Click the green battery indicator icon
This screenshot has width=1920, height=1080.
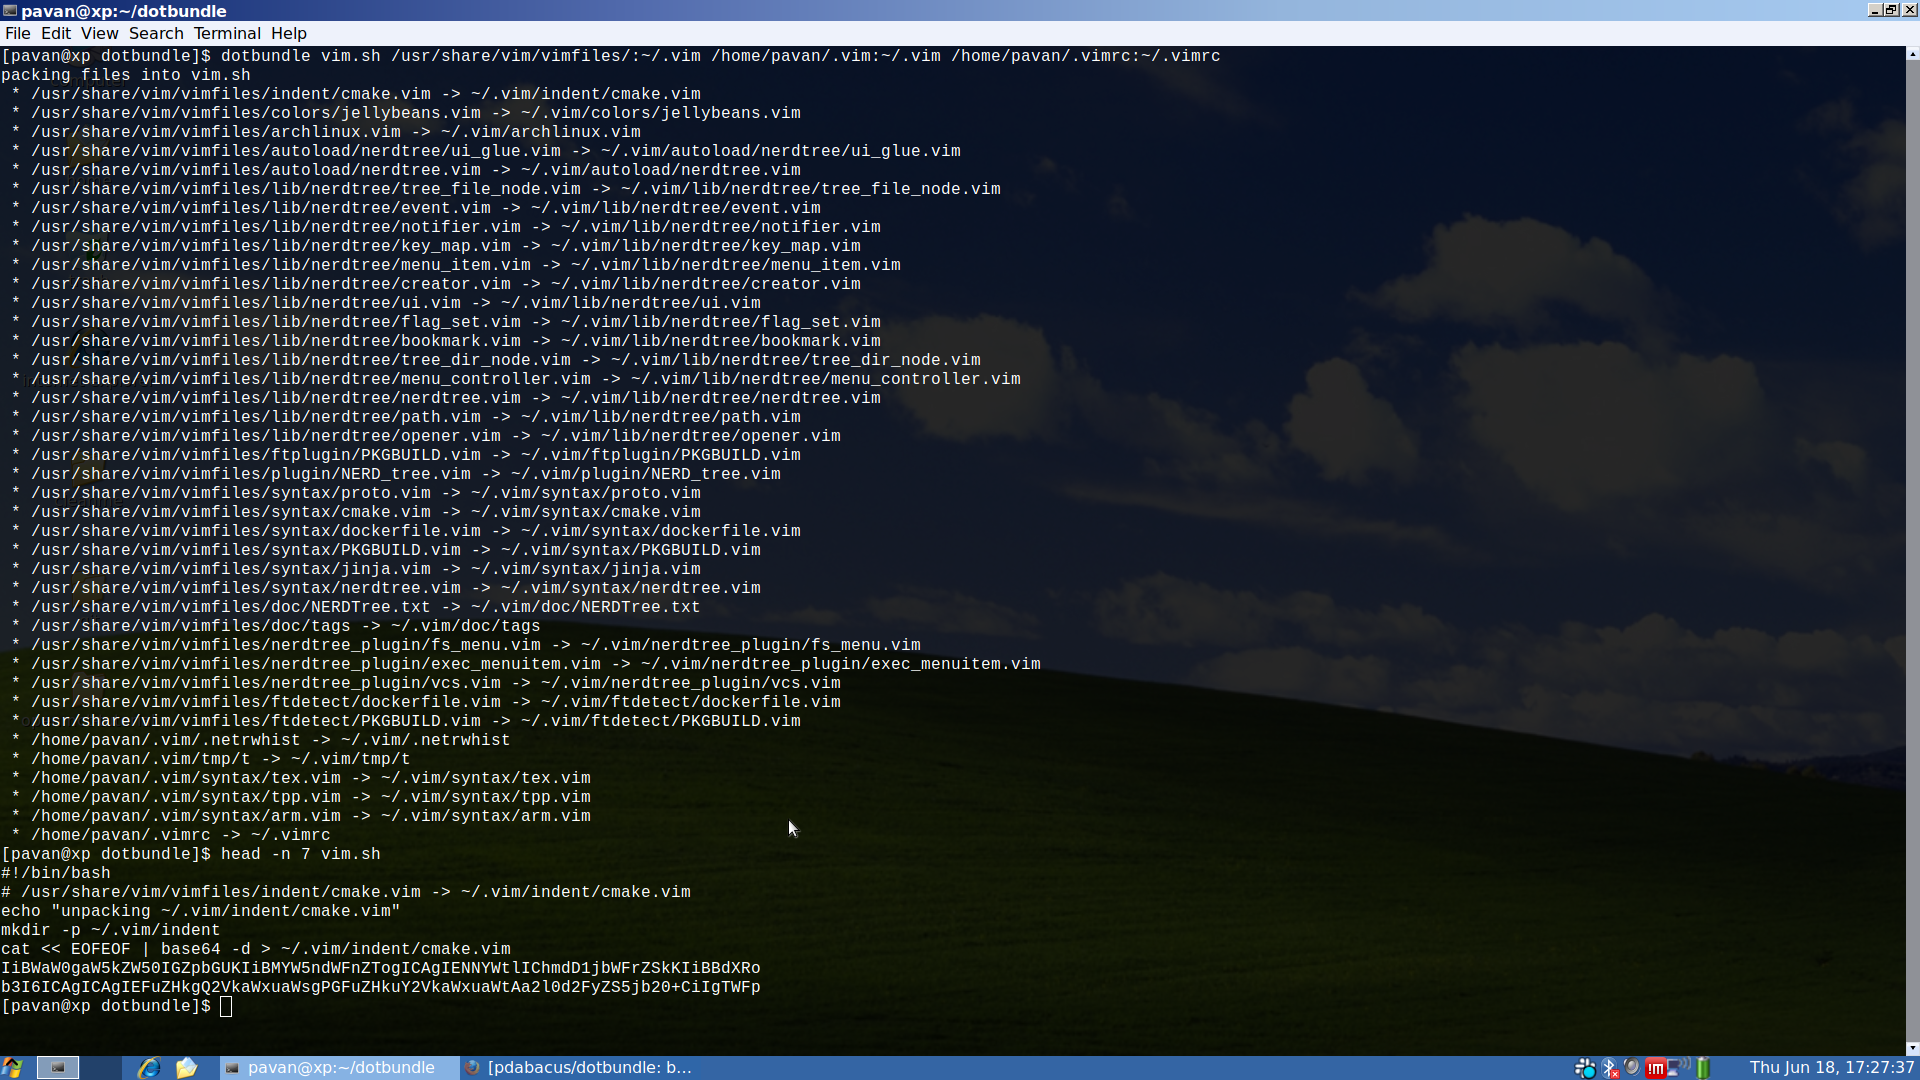(1703, 1068)
